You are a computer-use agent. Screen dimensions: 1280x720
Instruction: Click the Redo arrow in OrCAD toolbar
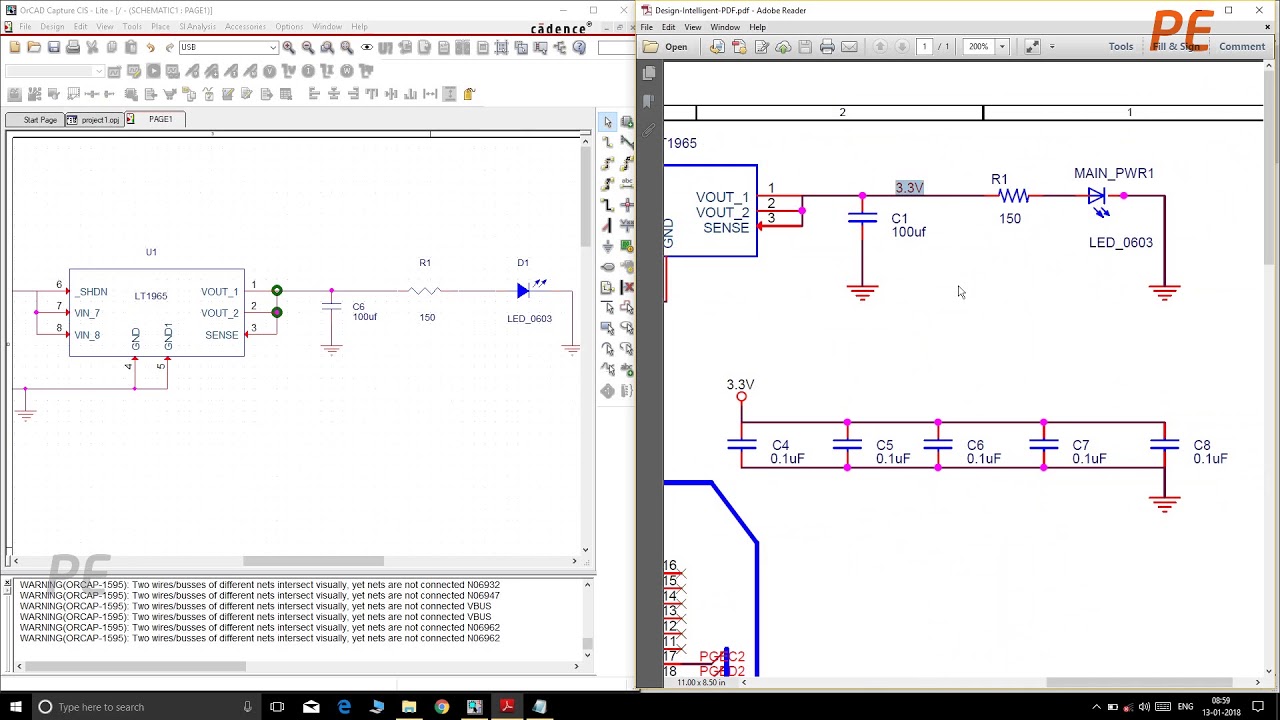point(169,47)
